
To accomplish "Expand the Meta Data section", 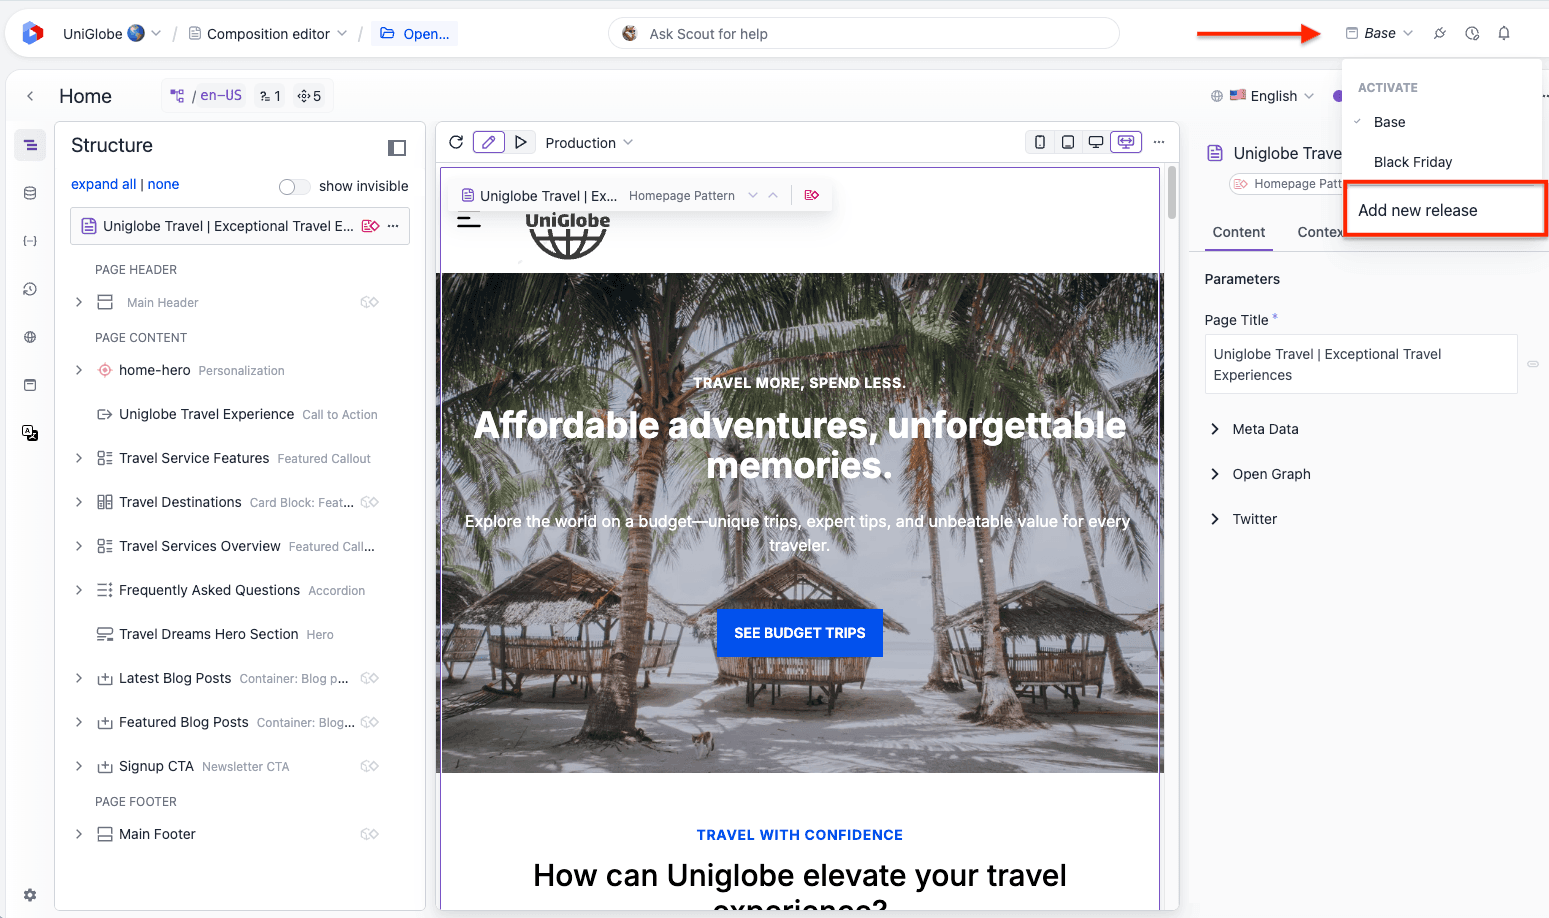I will (1254, 429).
